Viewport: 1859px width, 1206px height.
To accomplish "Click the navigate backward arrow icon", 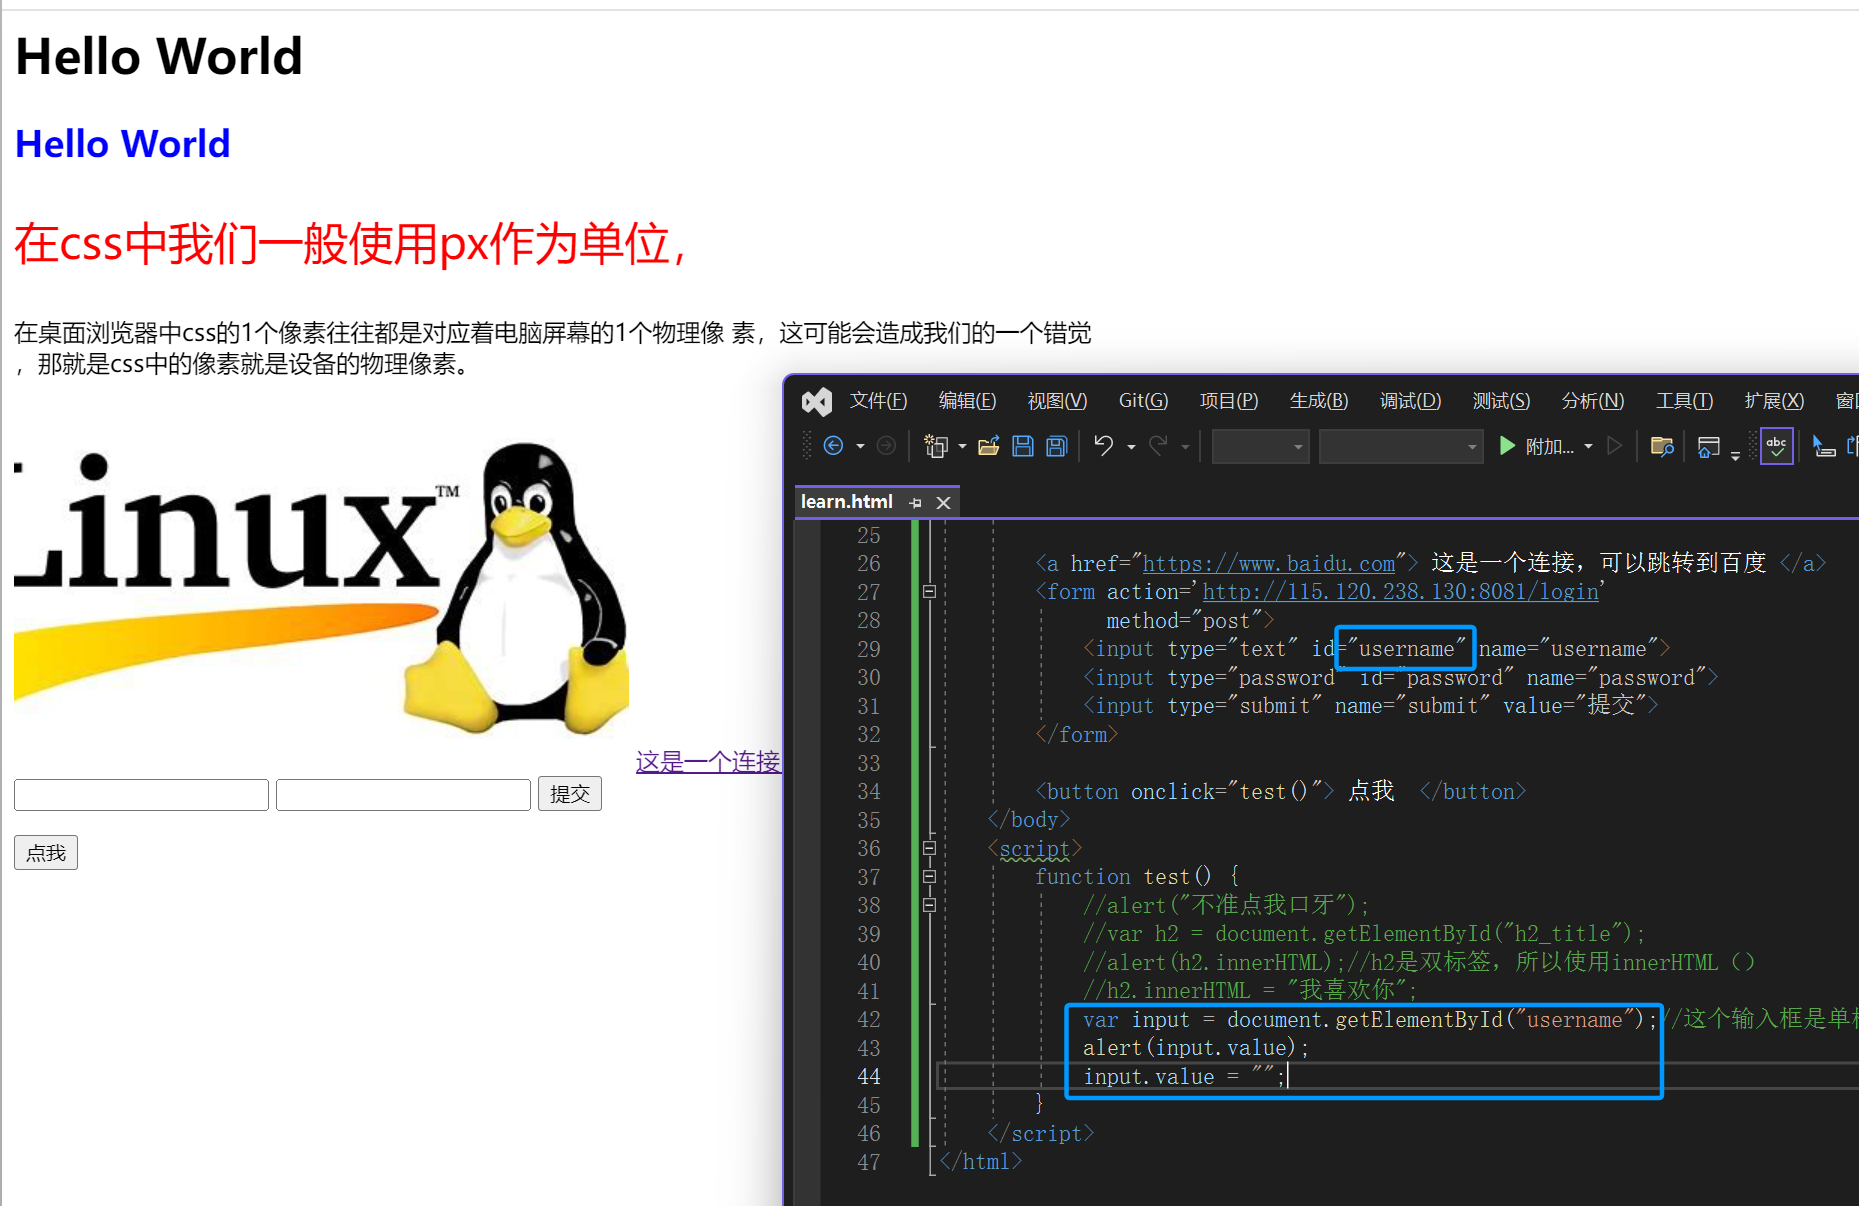I will 833,446.
